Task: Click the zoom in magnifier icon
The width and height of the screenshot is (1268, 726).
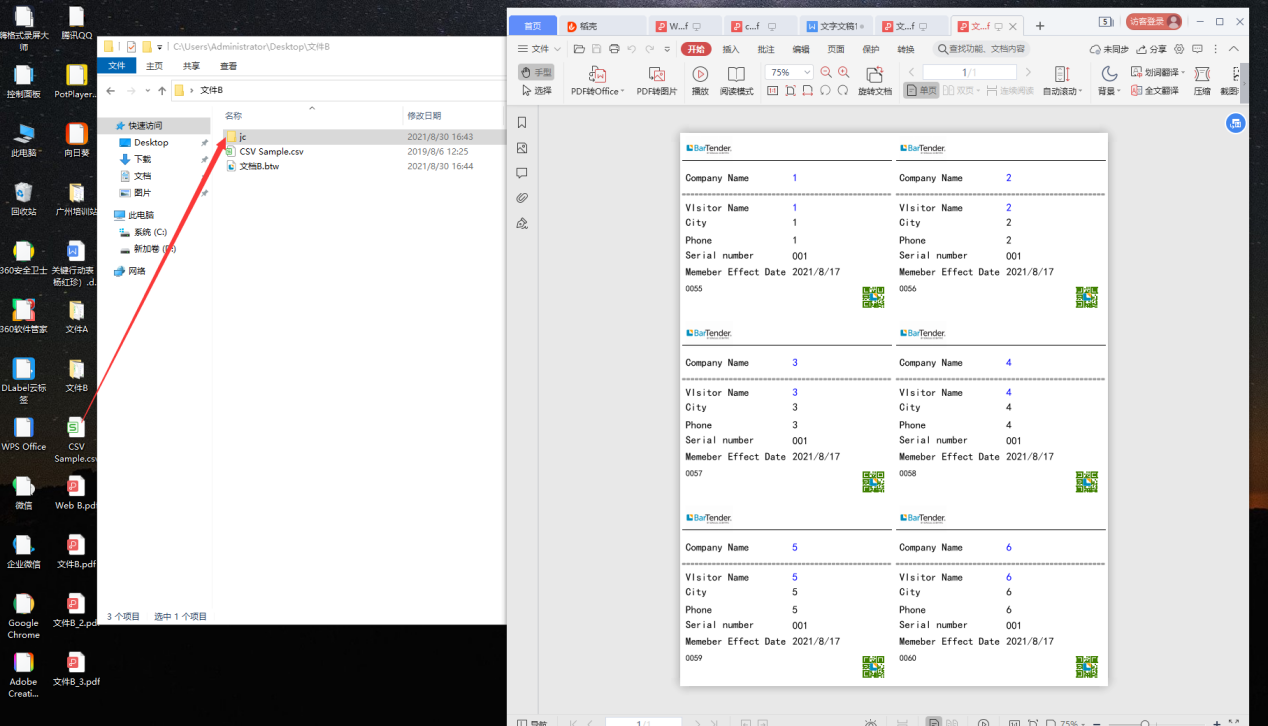Action: click(x=844, y=72)
